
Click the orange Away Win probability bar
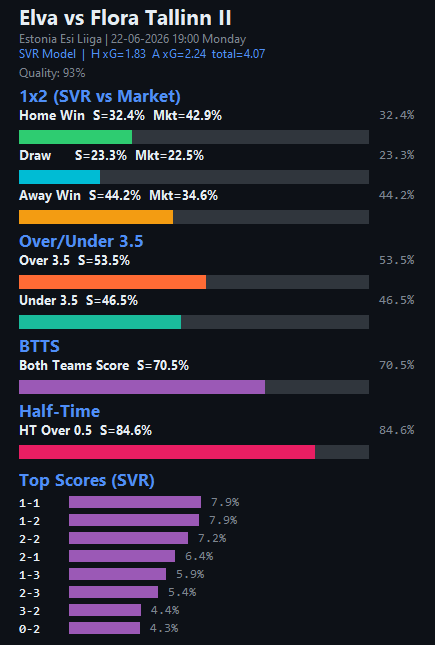click(x=96, y=217)
